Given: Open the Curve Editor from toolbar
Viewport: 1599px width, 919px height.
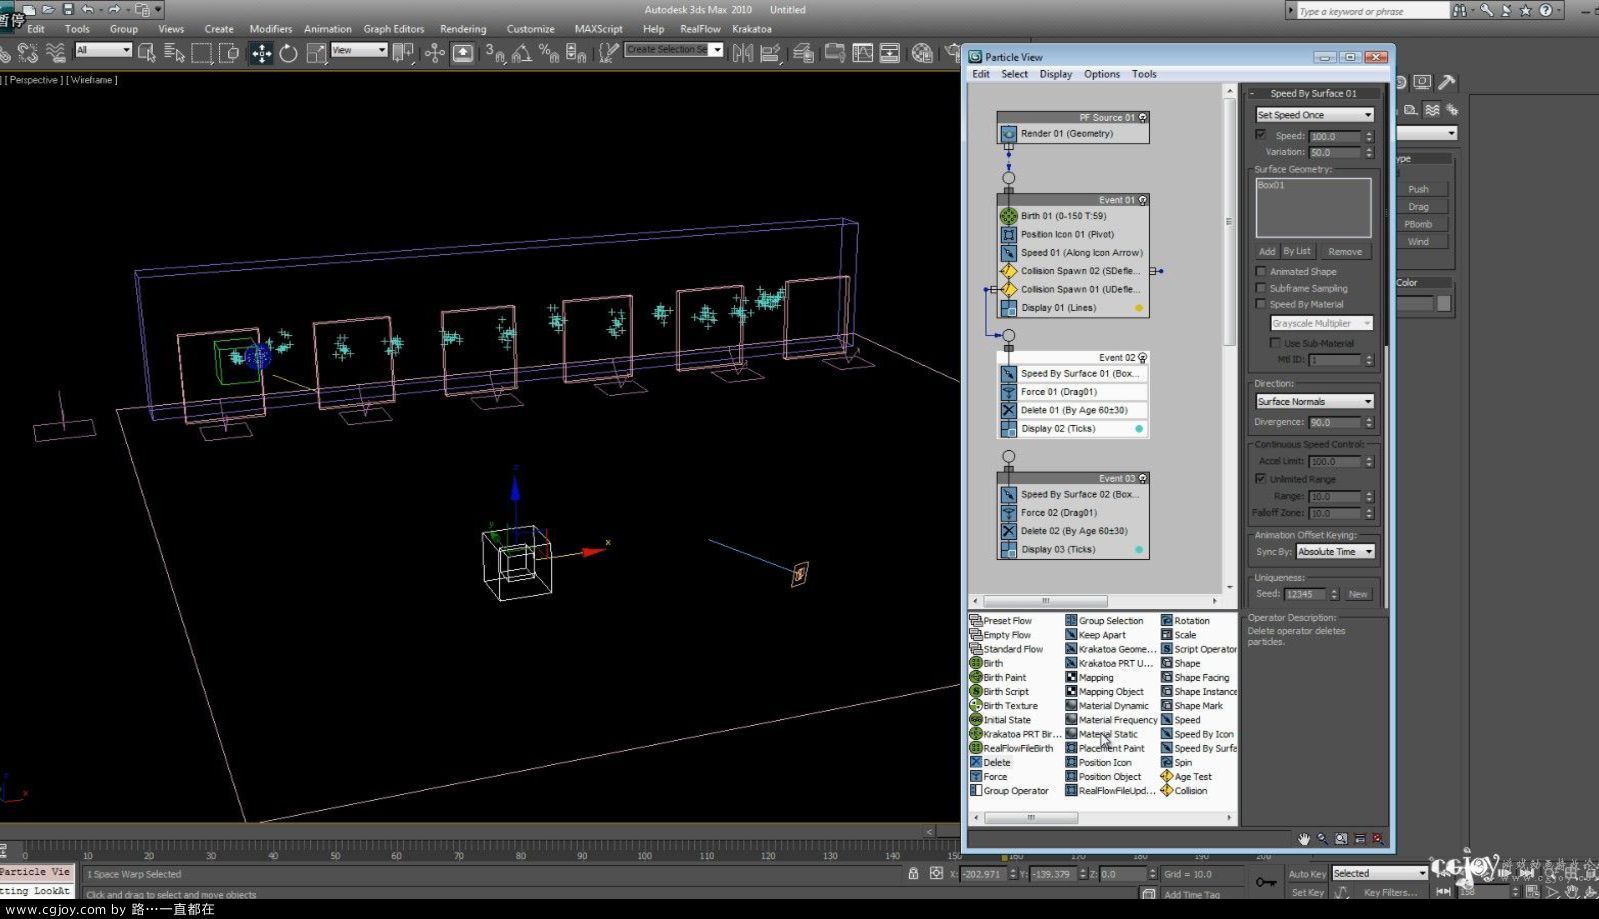Looking at the screenshot, I should (x=862, y=53).
